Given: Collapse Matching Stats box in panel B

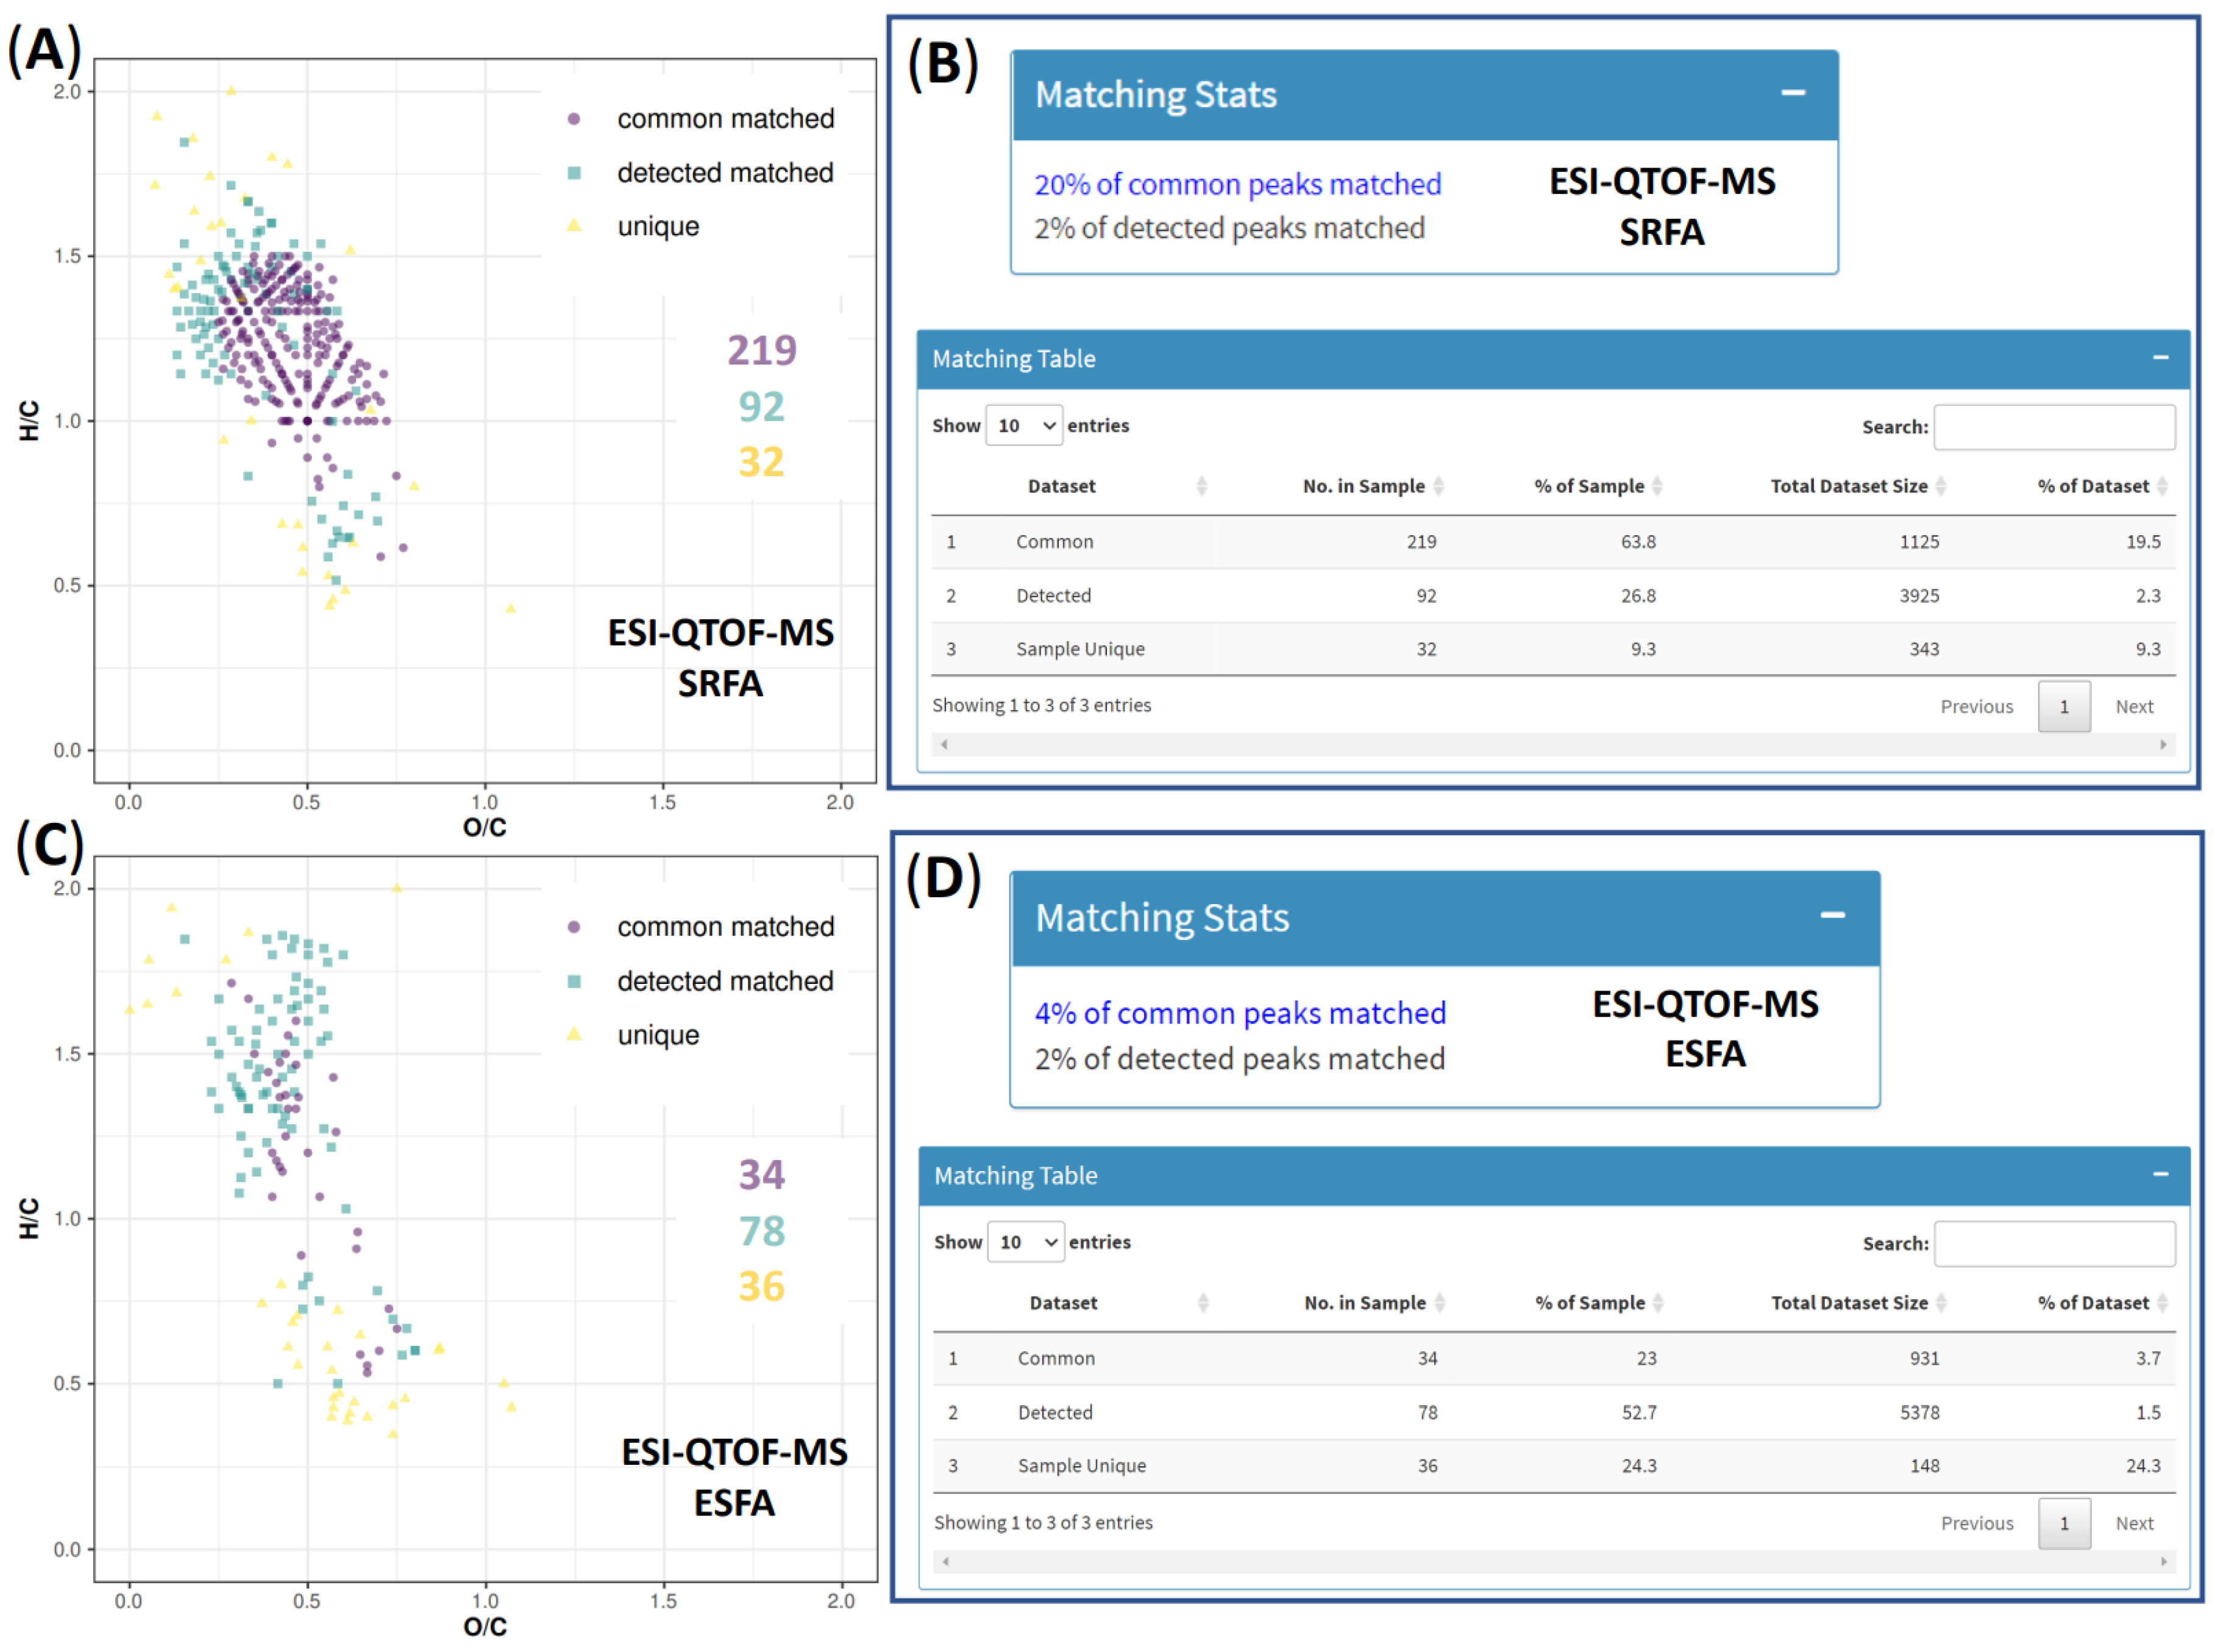Looking at the screenshot, I should (x=1792, y=93).
